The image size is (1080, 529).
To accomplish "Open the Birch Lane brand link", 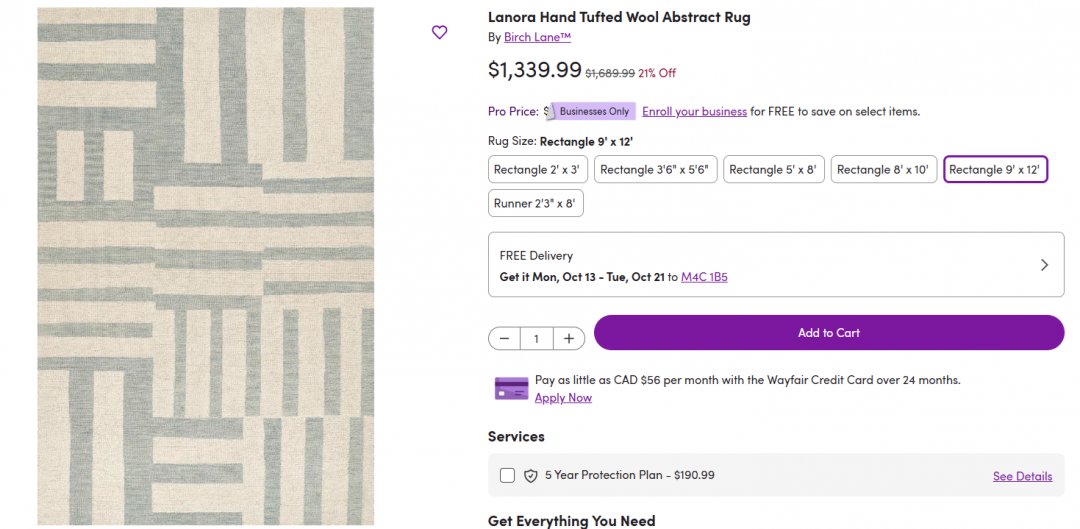I will [x=537, y=37].
